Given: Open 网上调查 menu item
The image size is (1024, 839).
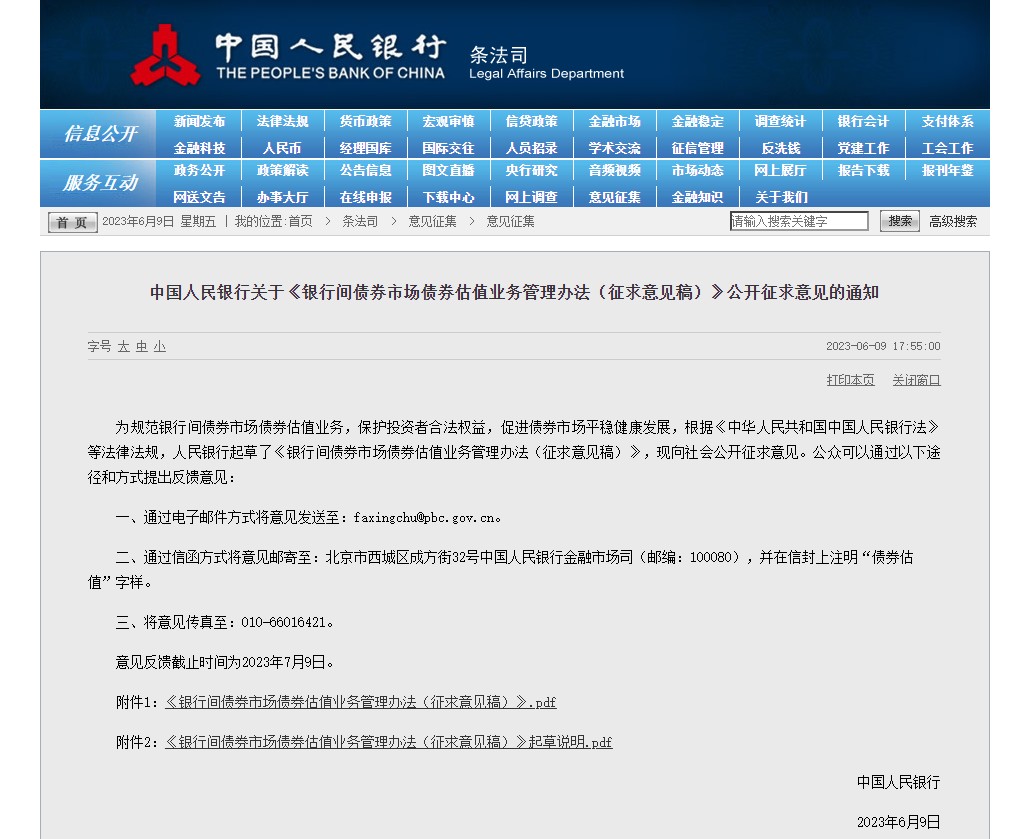Looking at the screenshot, I should [x=532, y=197].
